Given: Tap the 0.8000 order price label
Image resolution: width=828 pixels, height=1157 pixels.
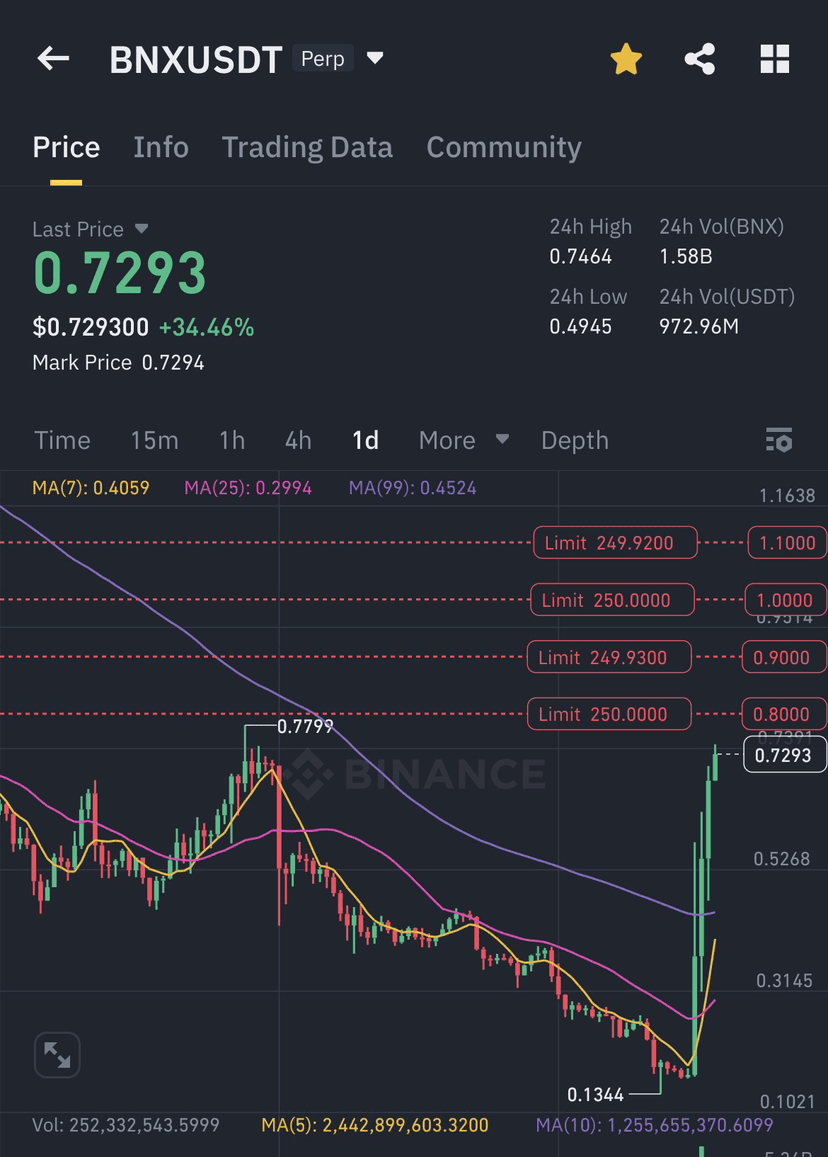Looking at the screenshot, I should [x=782, y=714].
